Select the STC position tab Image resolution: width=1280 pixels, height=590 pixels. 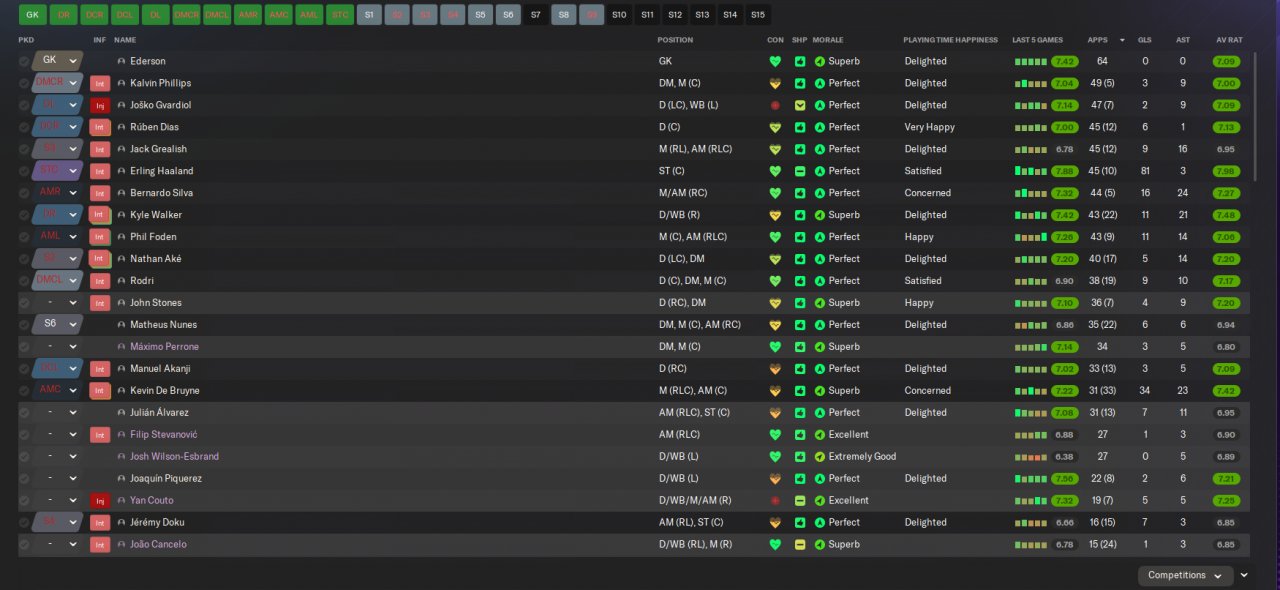340,15
